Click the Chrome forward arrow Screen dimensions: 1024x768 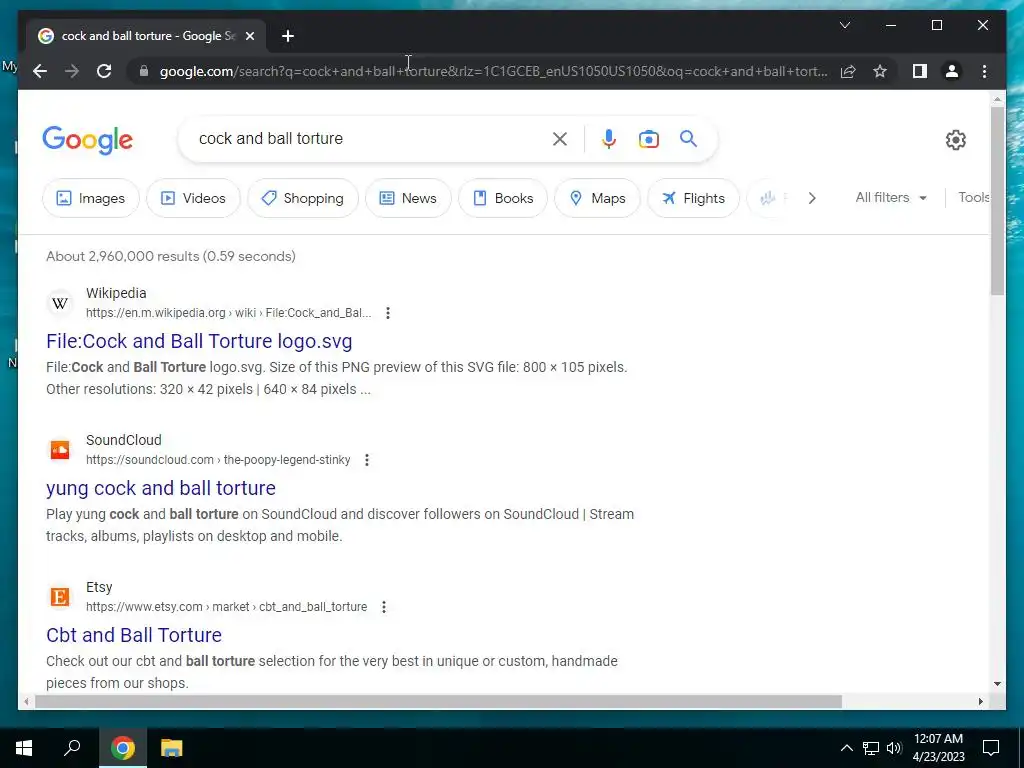72,71
